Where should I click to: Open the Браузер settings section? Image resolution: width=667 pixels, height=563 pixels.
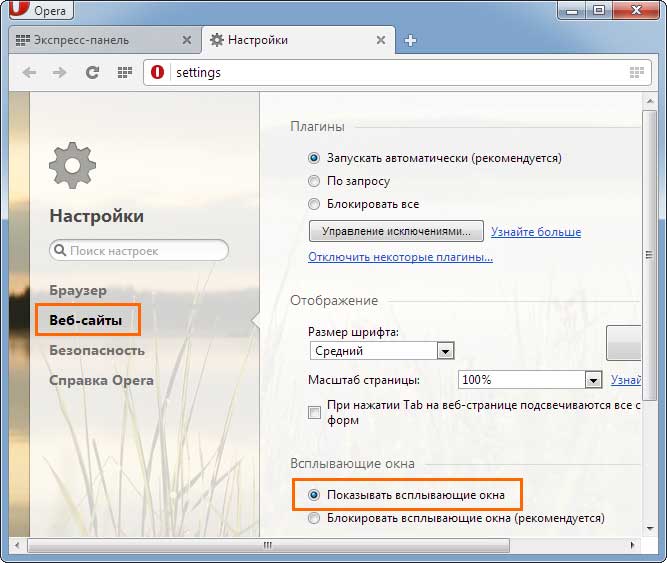78,290
